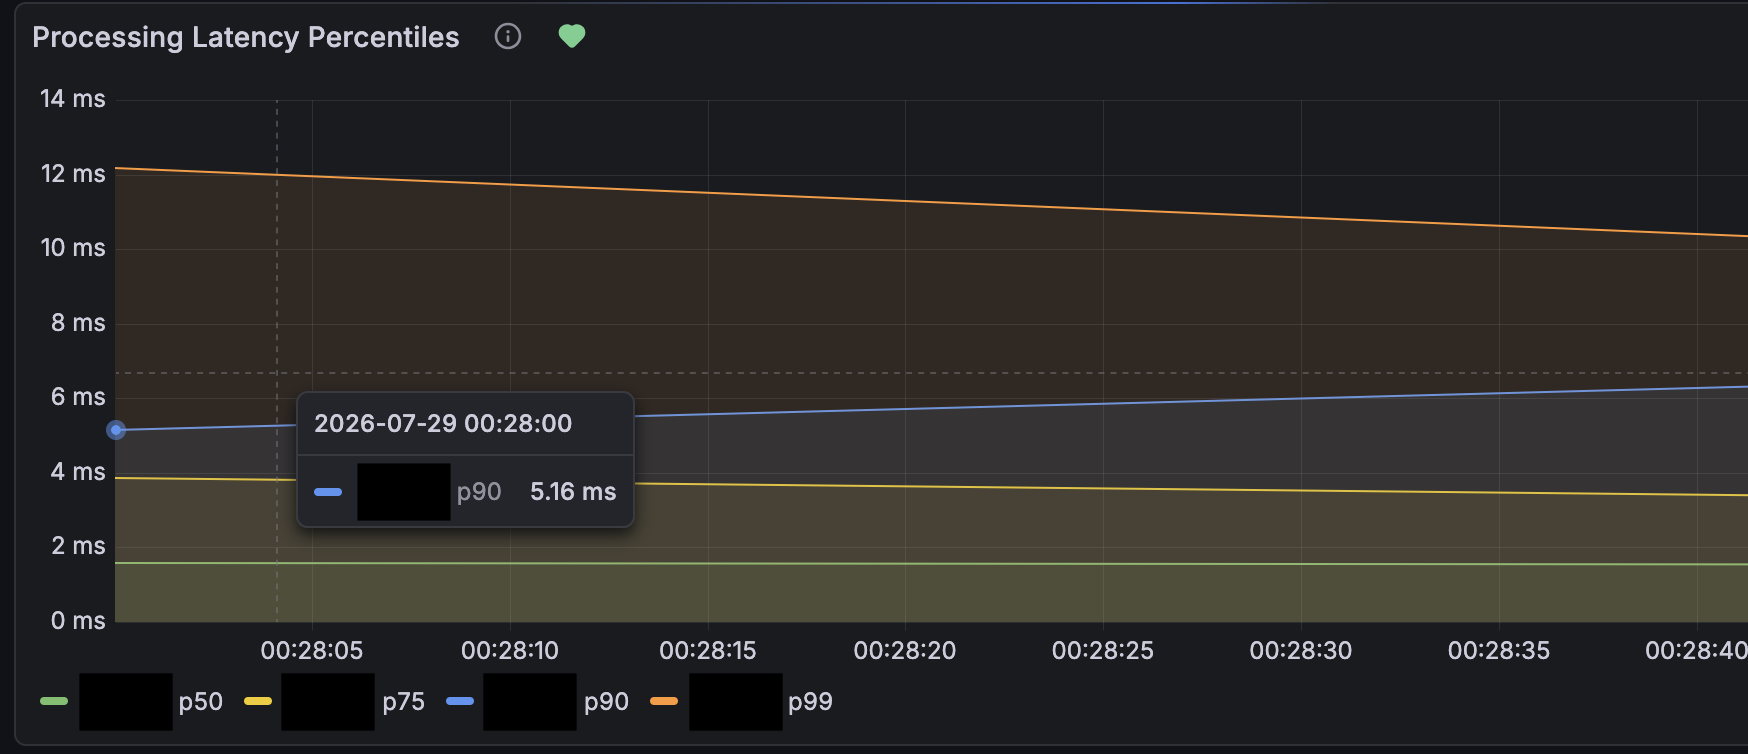Click the 00:28:10 time axis label
The width and height of the screenshot is (1748, 754).
(x=510, y=651)
